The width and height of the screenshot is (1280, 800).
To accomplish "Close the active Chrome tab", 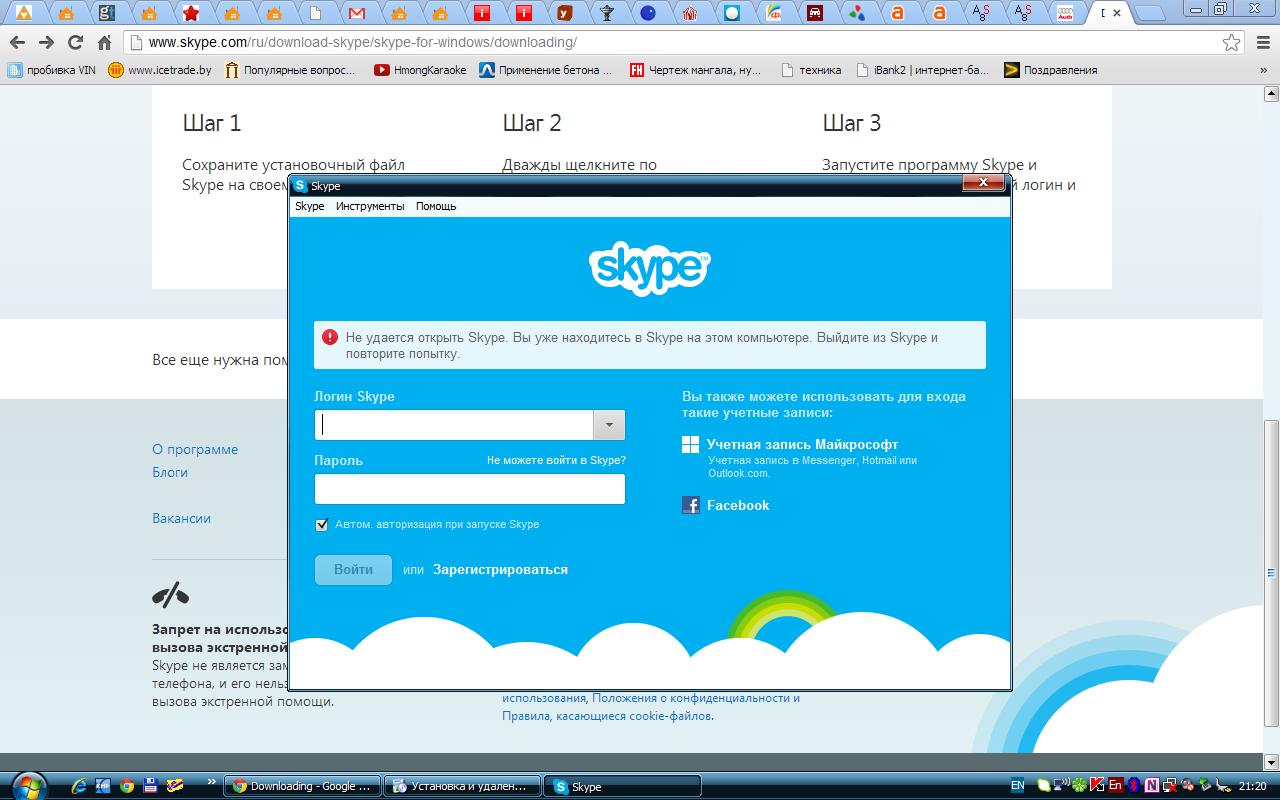I will 1118,13.
